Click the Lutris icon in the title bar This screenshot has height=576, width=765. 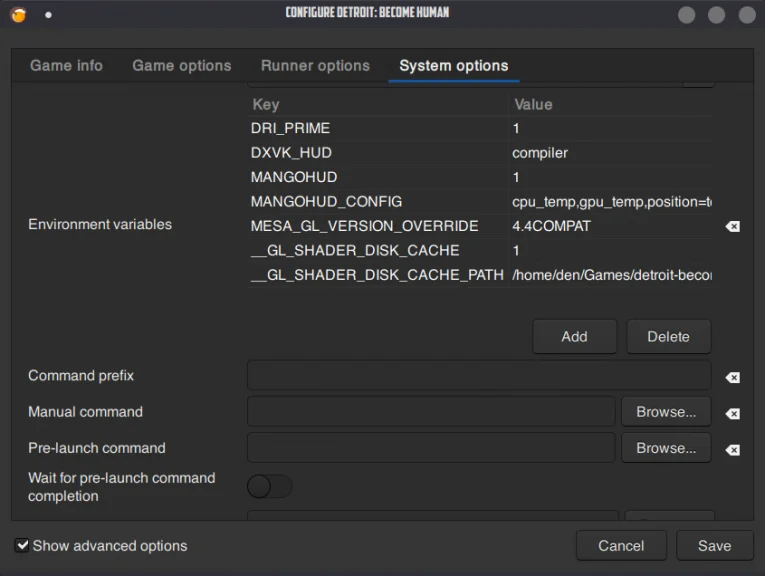coord(18,14)
